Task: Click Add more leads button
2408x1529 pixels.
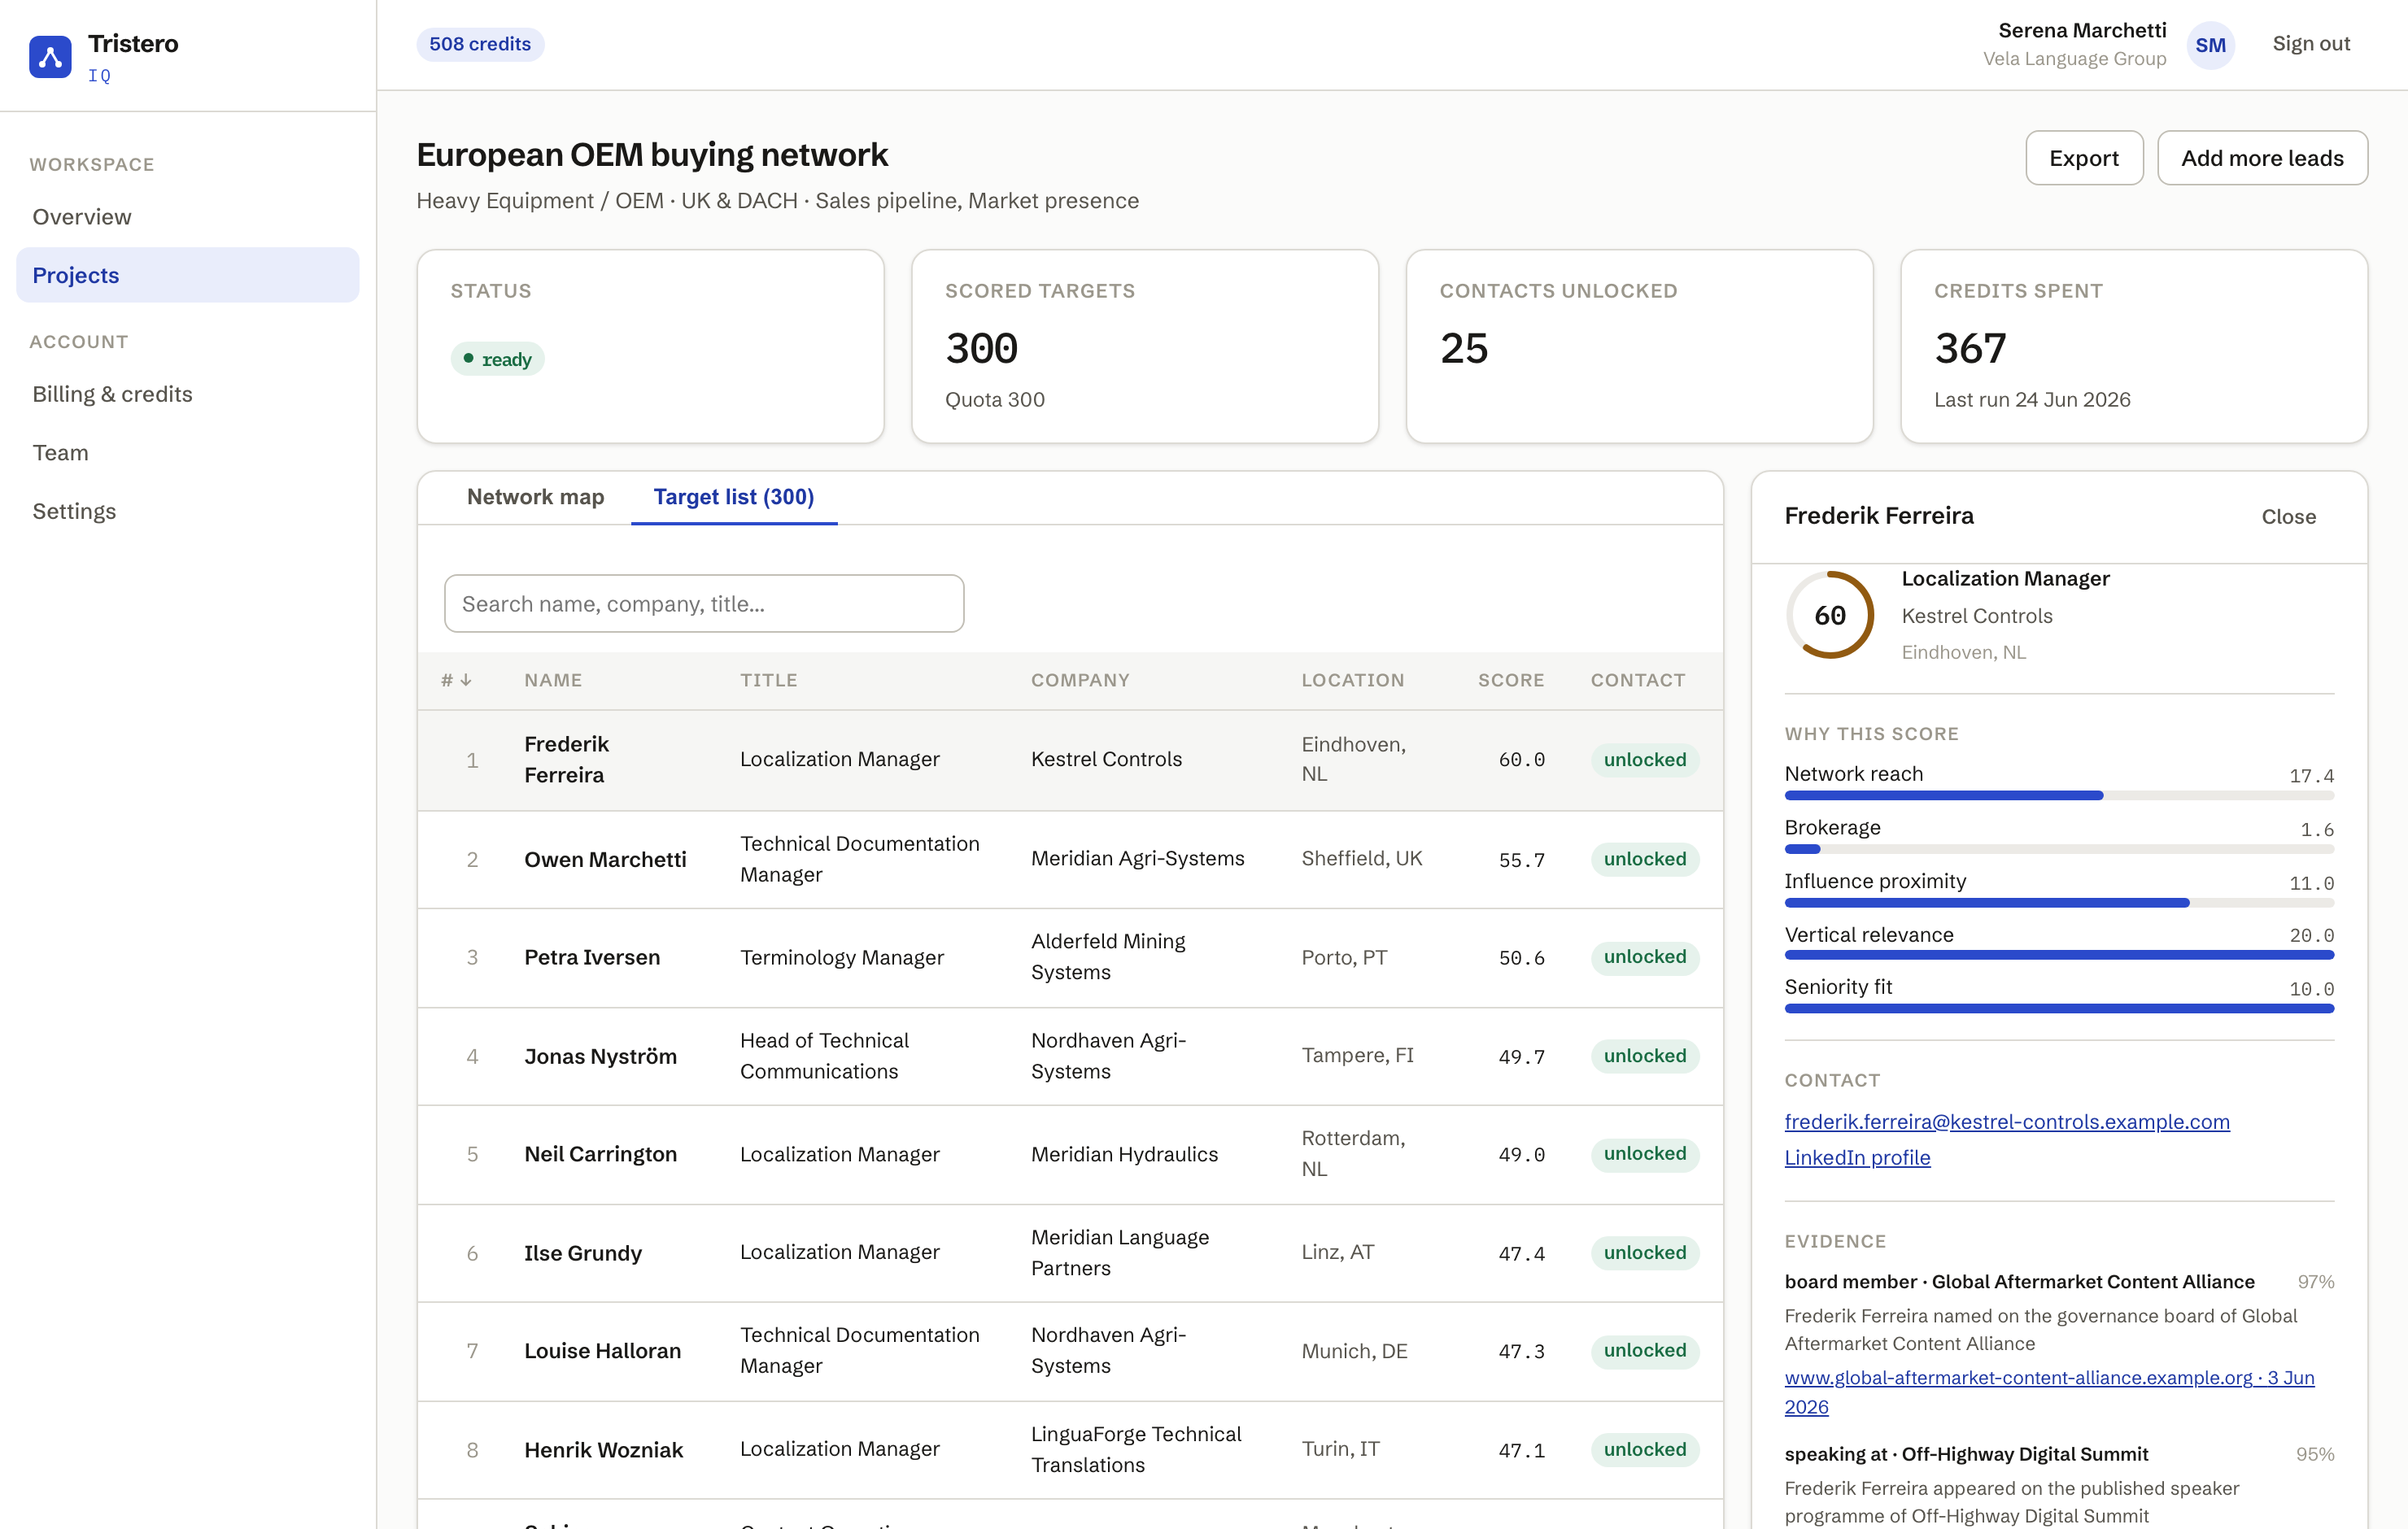Action: click(2262, 158)
